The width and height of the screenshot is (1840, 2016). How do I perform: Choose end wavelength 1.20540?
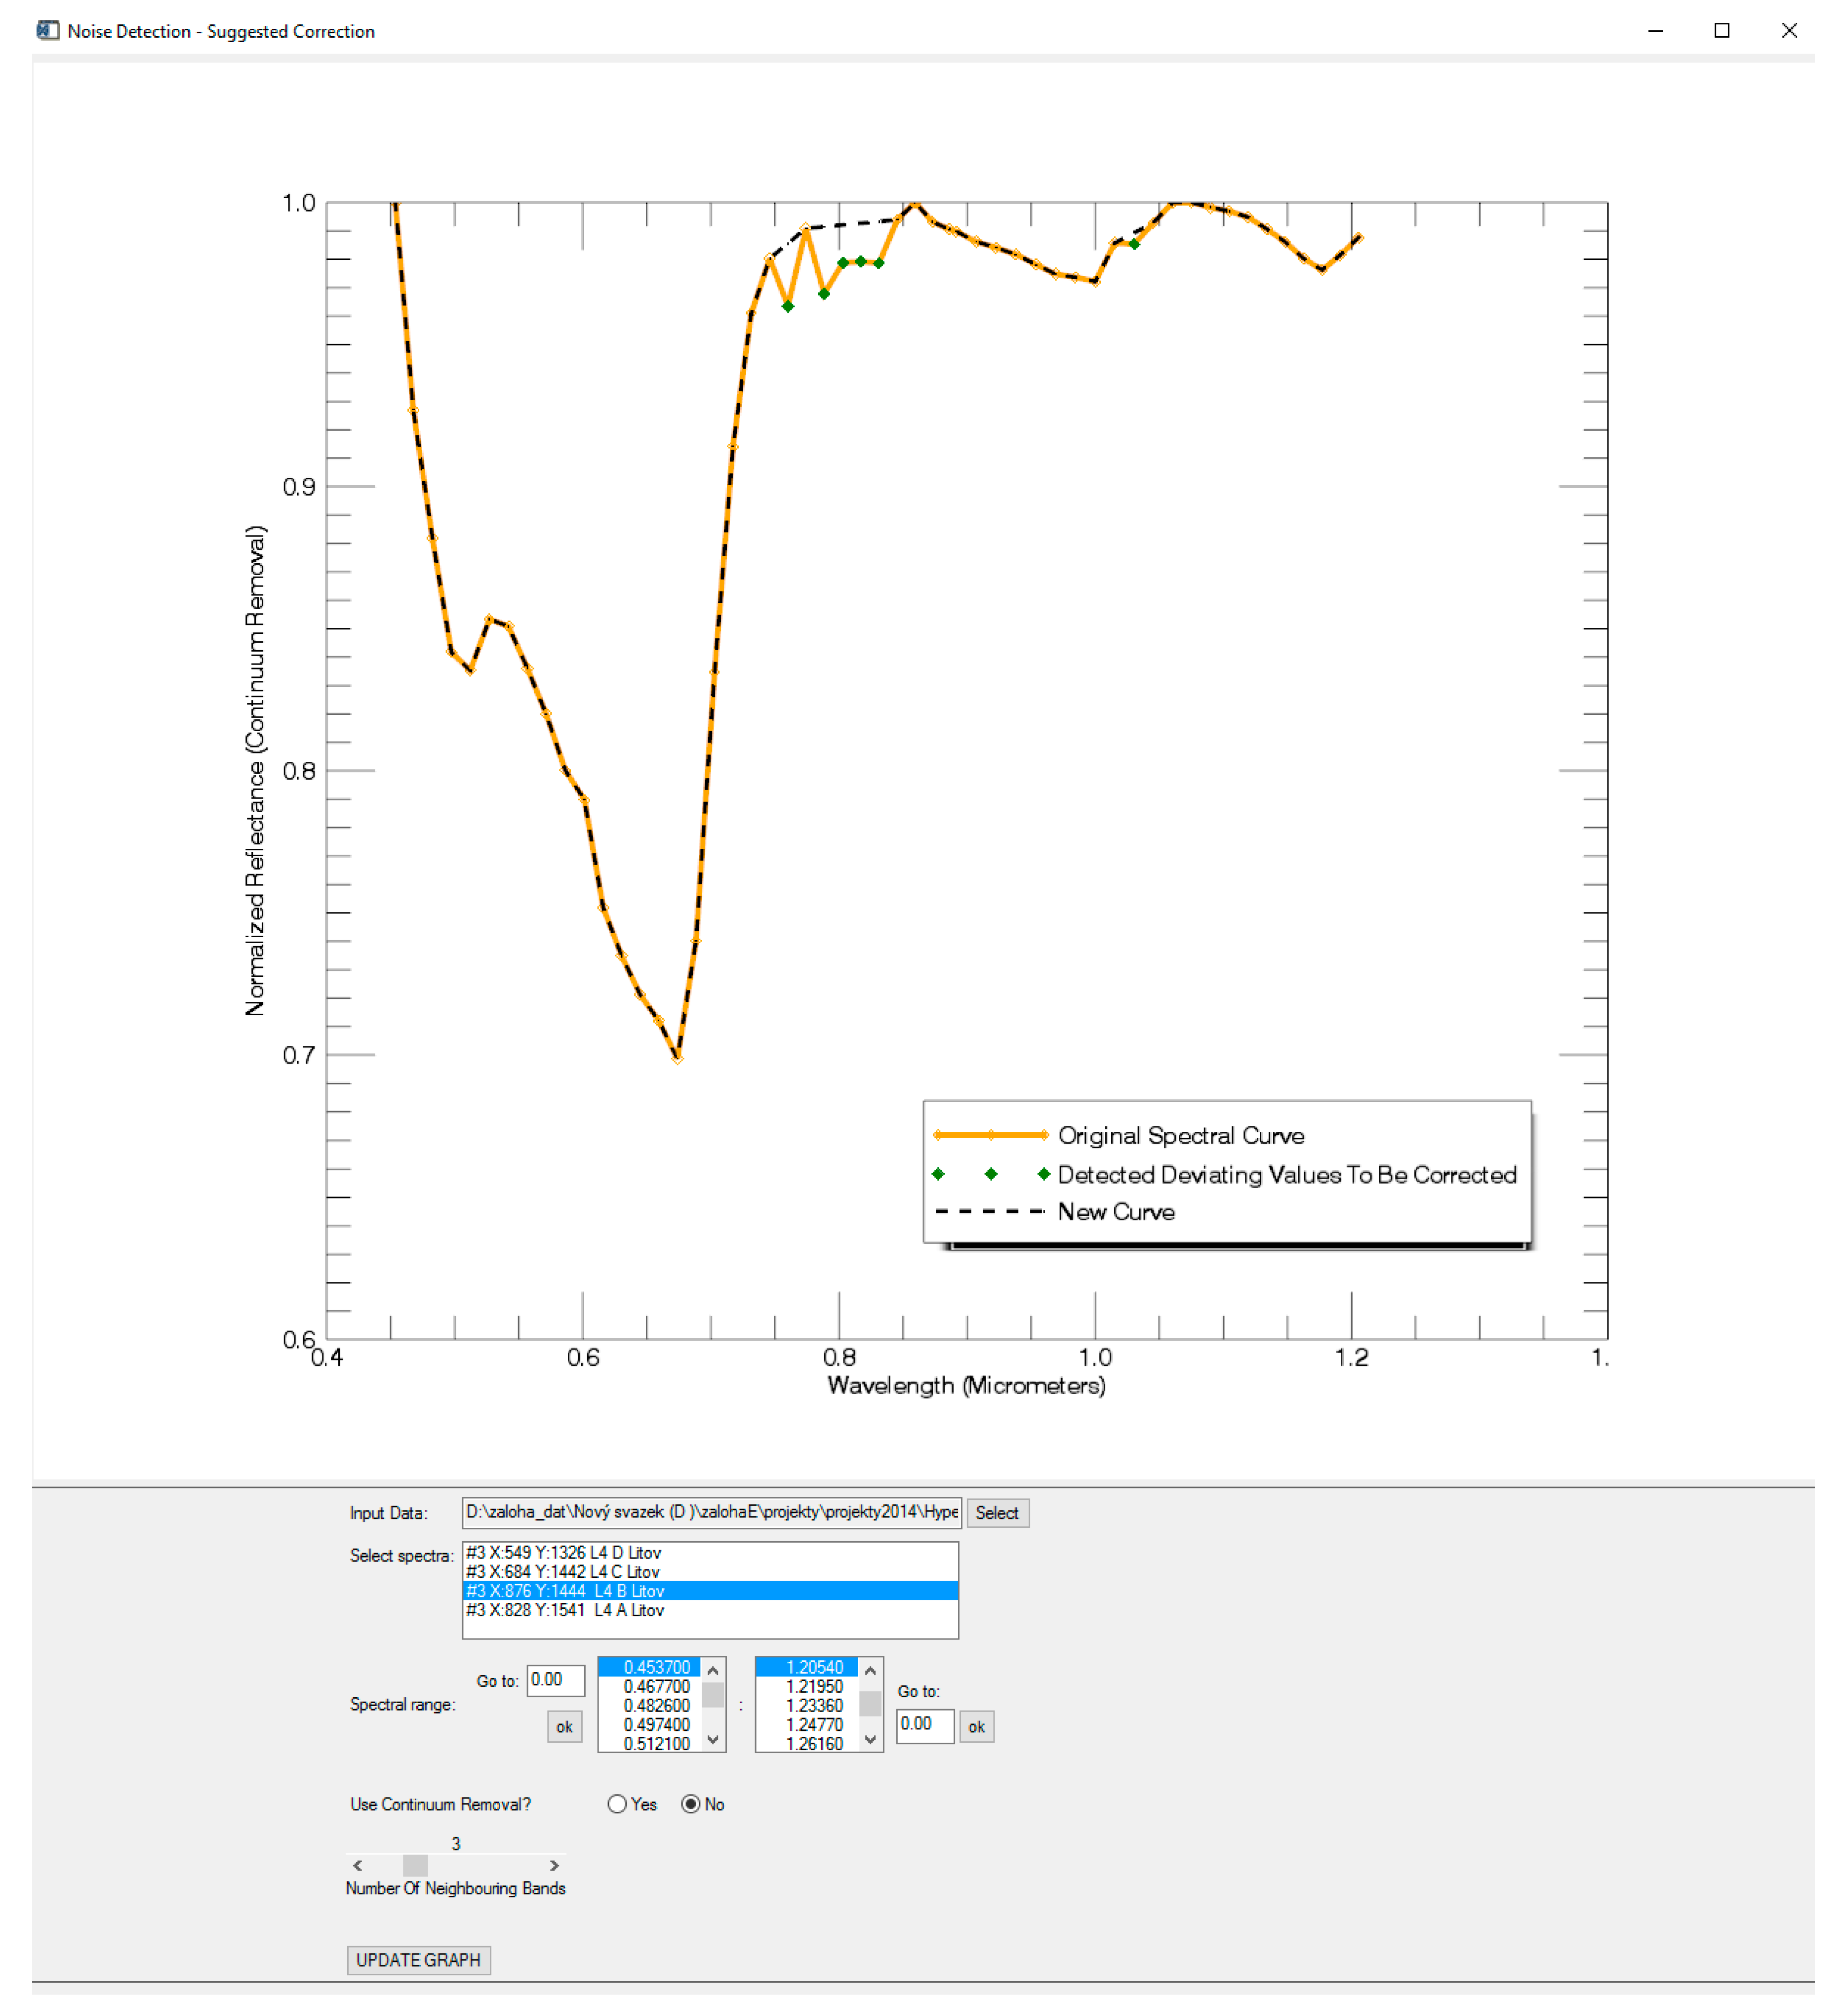point(807,1667)
